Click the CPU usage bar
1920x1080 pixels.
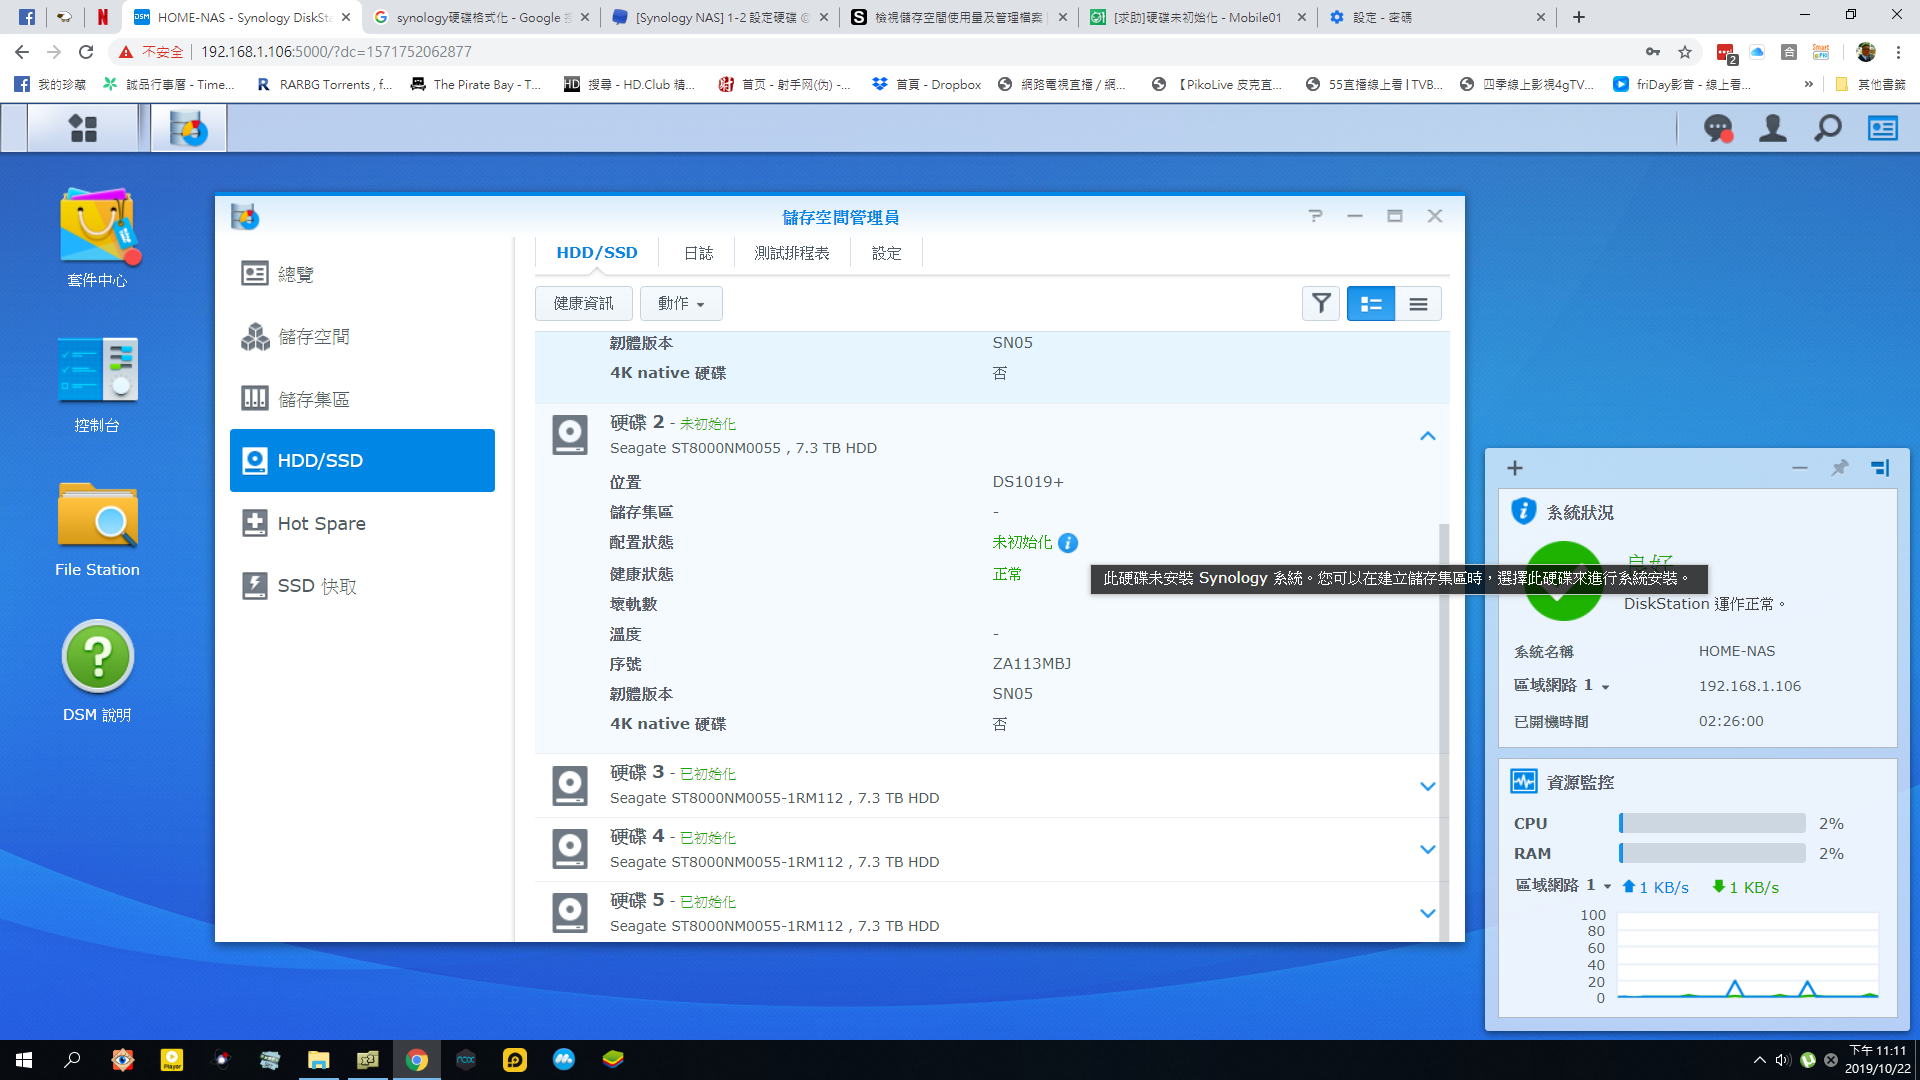coord(1712,824)
